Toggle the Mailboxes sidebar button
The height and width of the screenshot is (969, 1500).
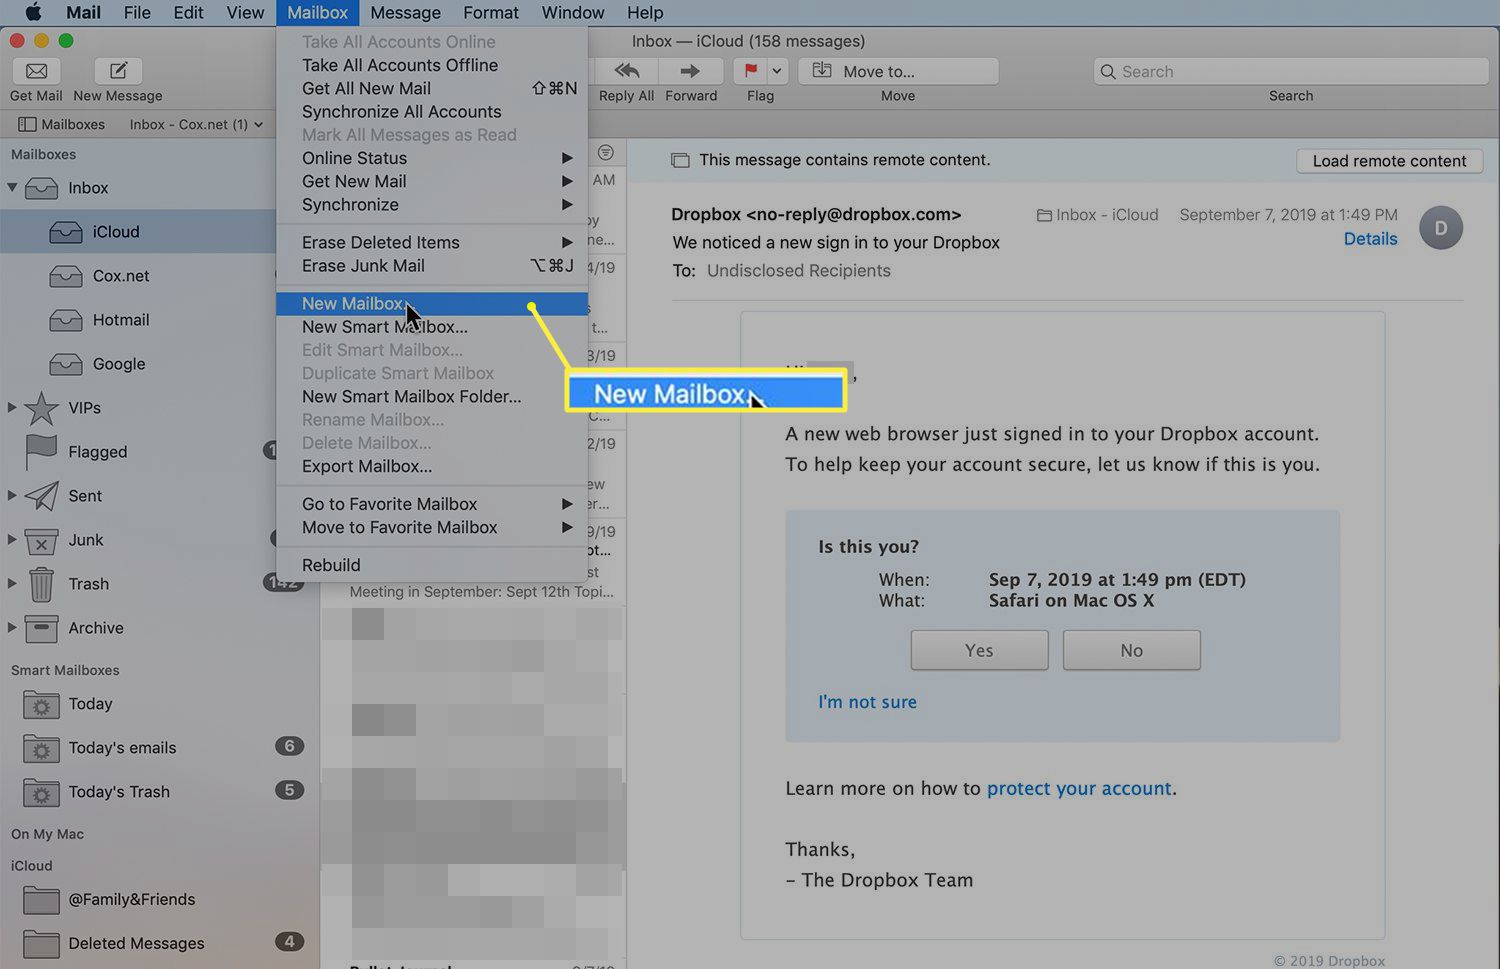(x=62, y=124)
